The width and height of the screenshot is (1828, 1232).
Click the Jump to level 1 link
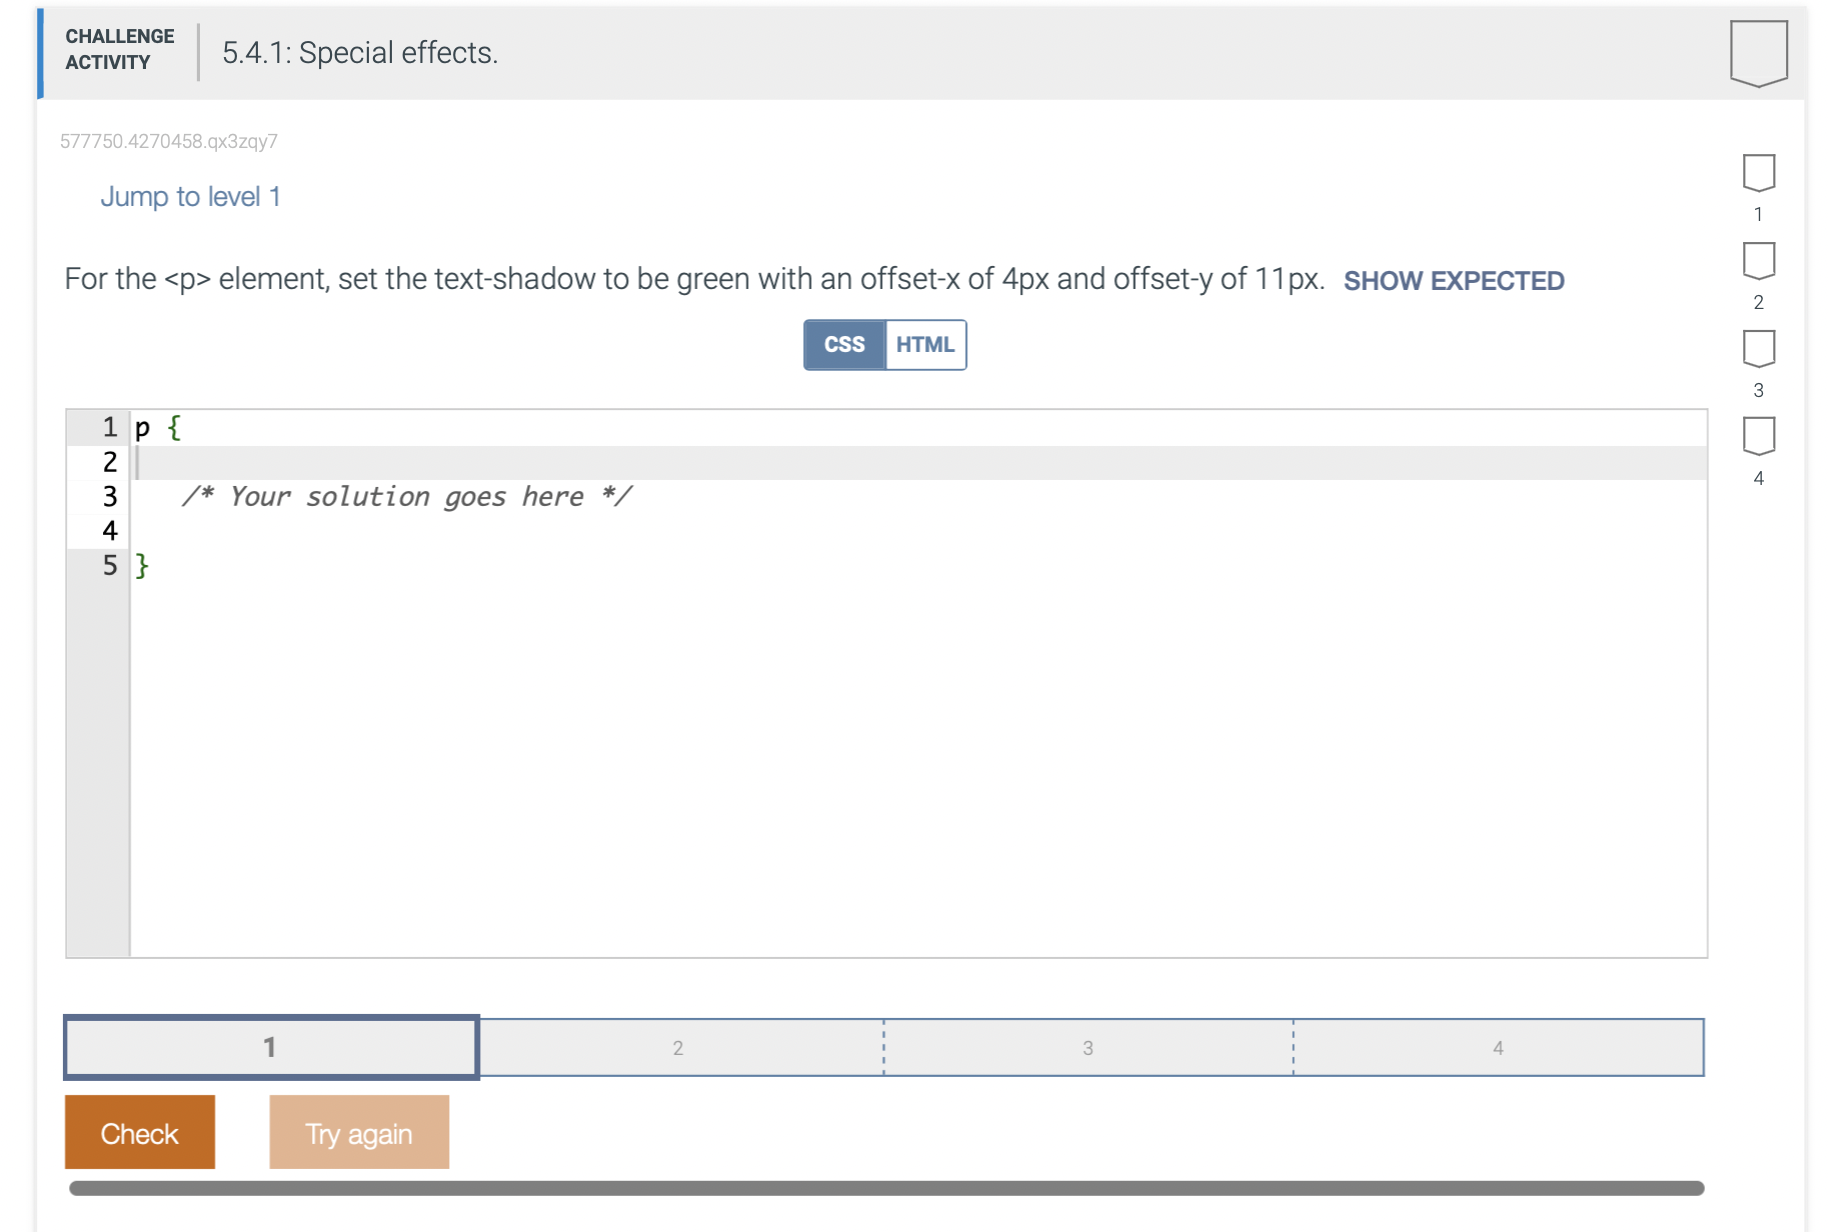click(190, 196)
